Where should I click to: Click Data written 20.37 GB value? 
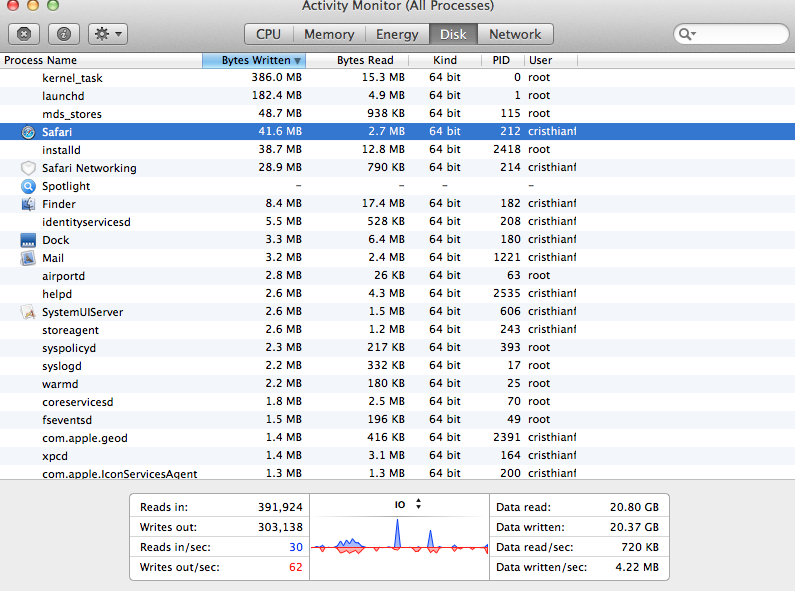pyautogui.click(x=634, y=527)
